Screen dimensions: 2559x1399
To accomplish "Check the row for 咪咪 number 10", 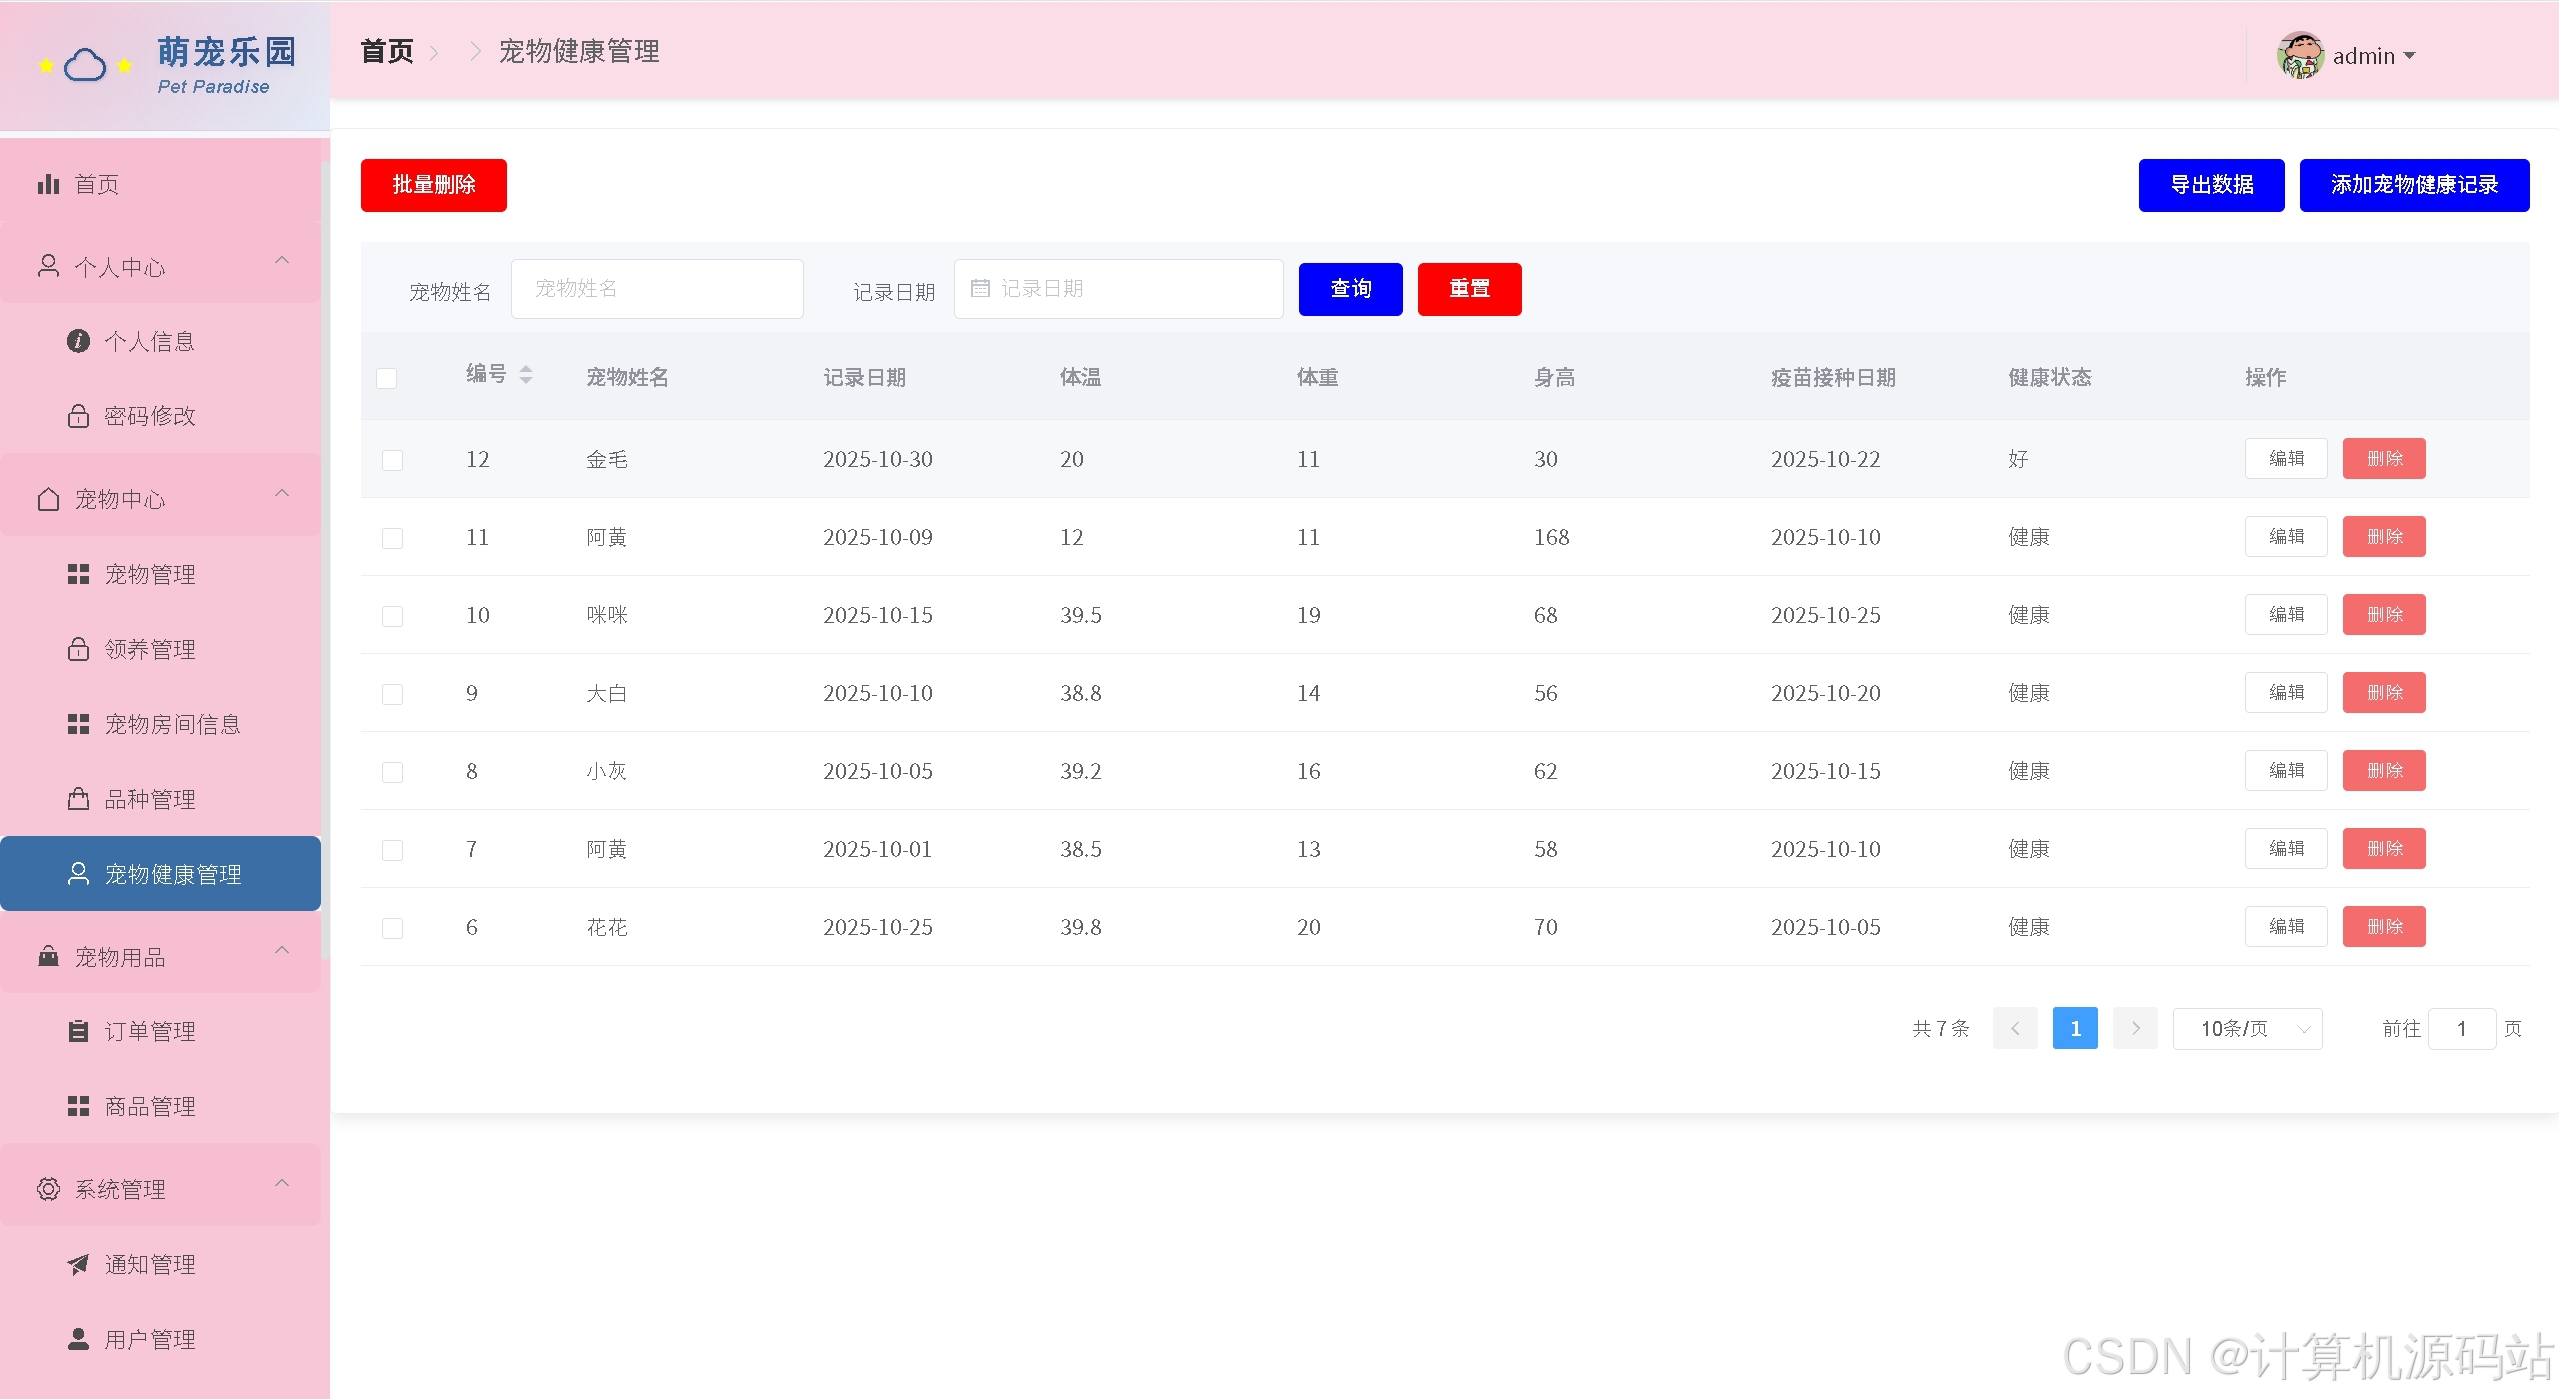I will tap(392, 616).
